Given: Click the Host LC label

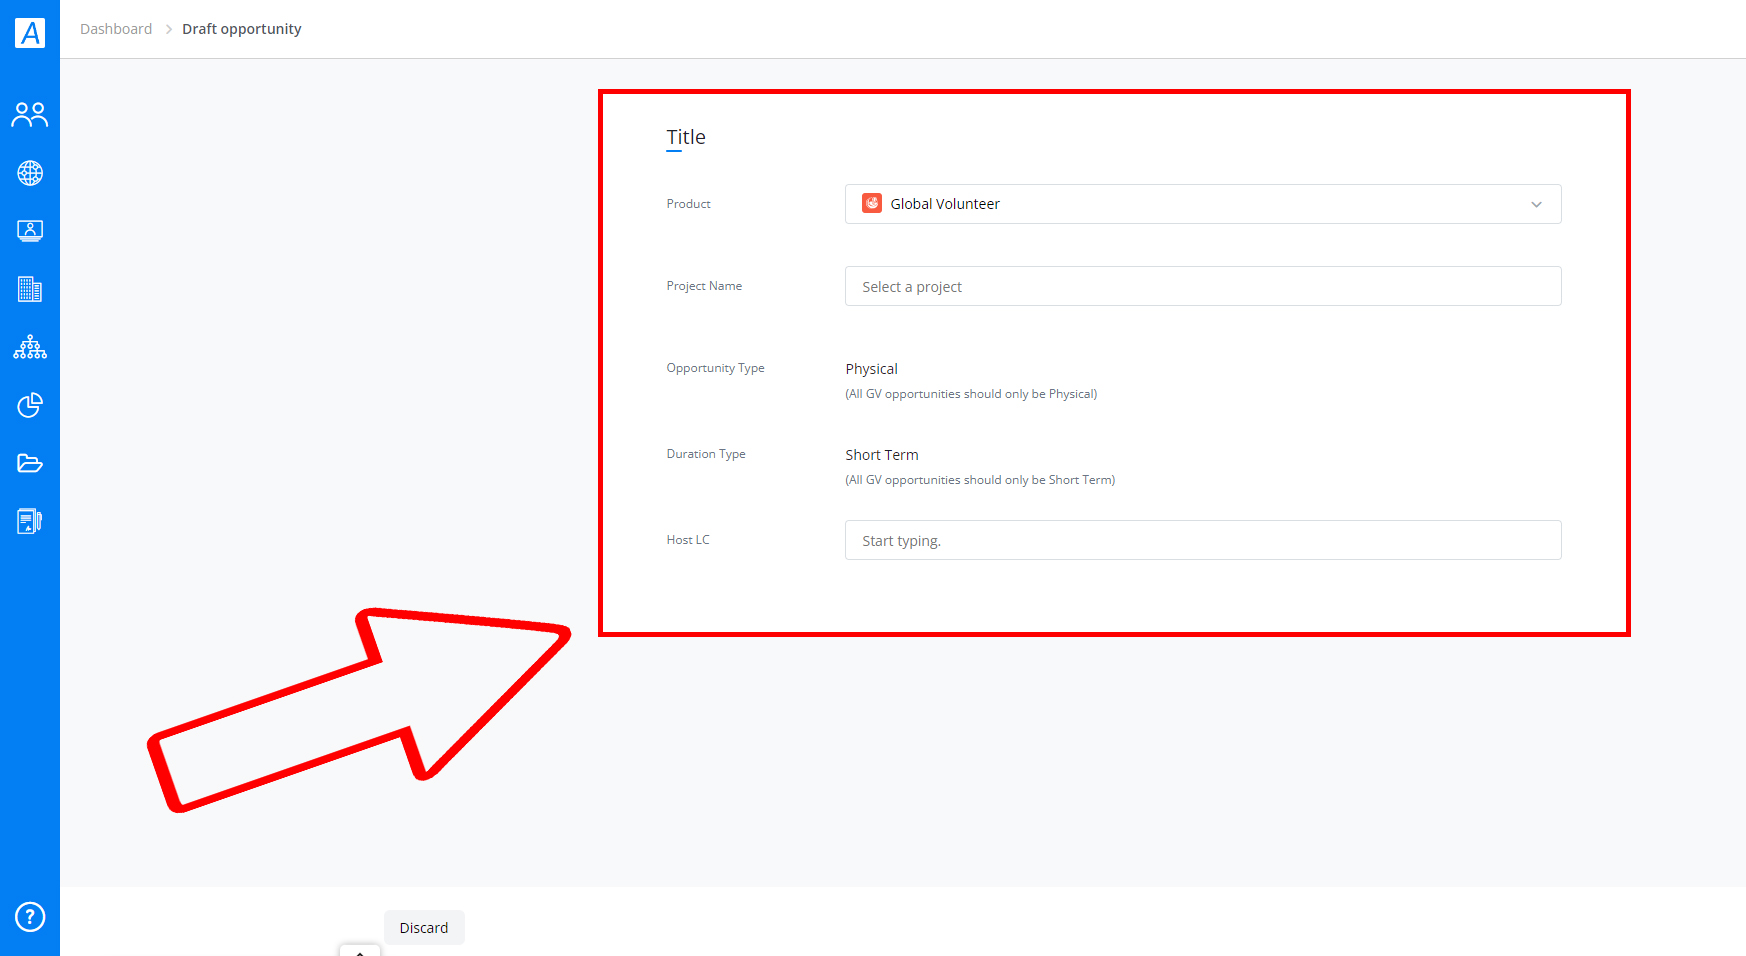Looking at the screenshot, I should pyautogui.click(x=688, y=540).
